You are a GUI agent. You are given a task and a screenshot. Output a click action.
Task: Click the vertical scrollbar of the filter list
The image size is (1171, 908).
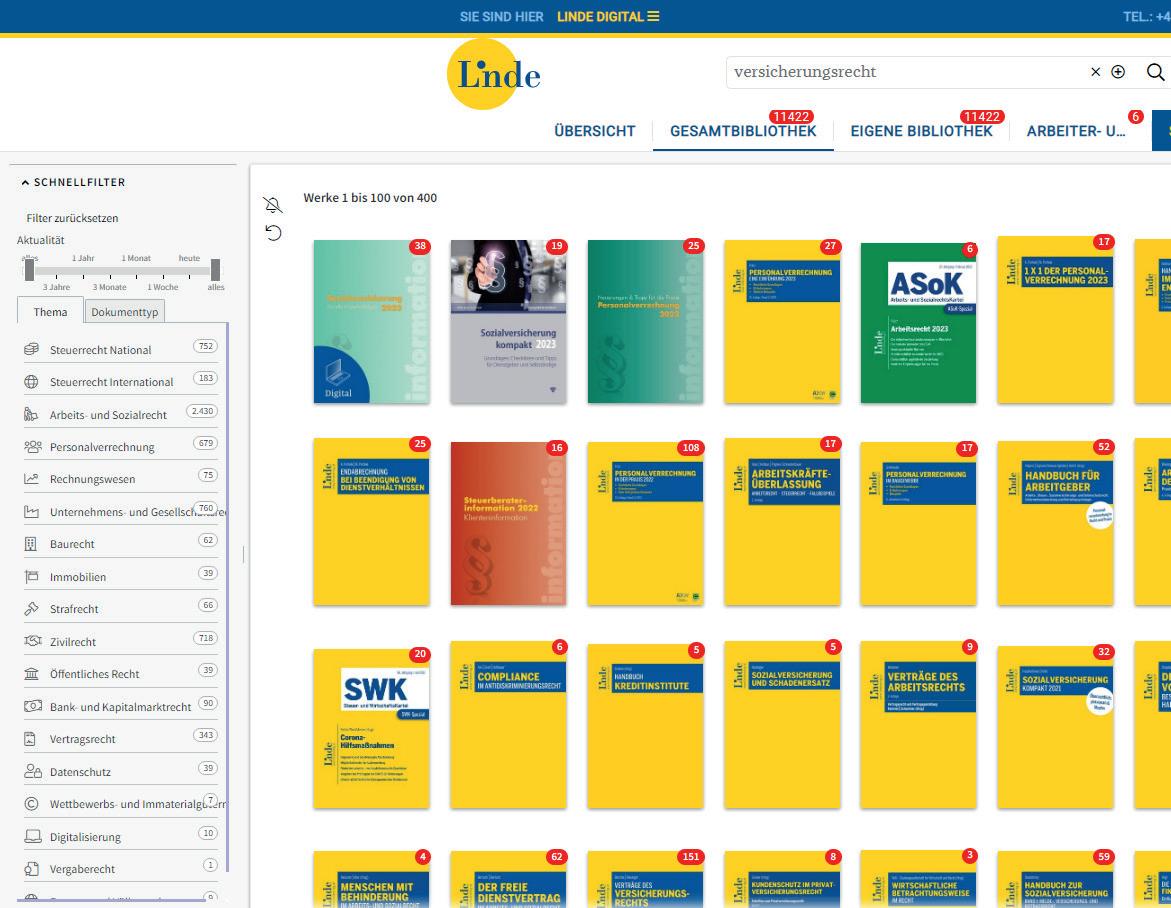[x=226, y=597]
